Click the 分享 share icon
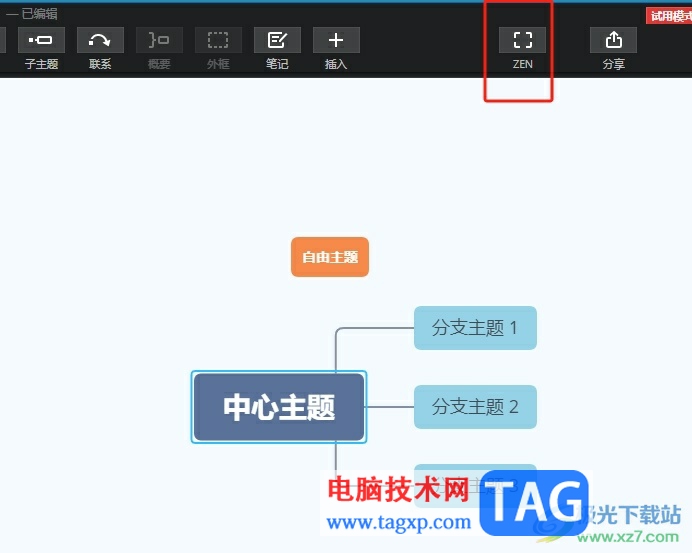This screenshot has height=553, width=692. [x=613, y=40]
